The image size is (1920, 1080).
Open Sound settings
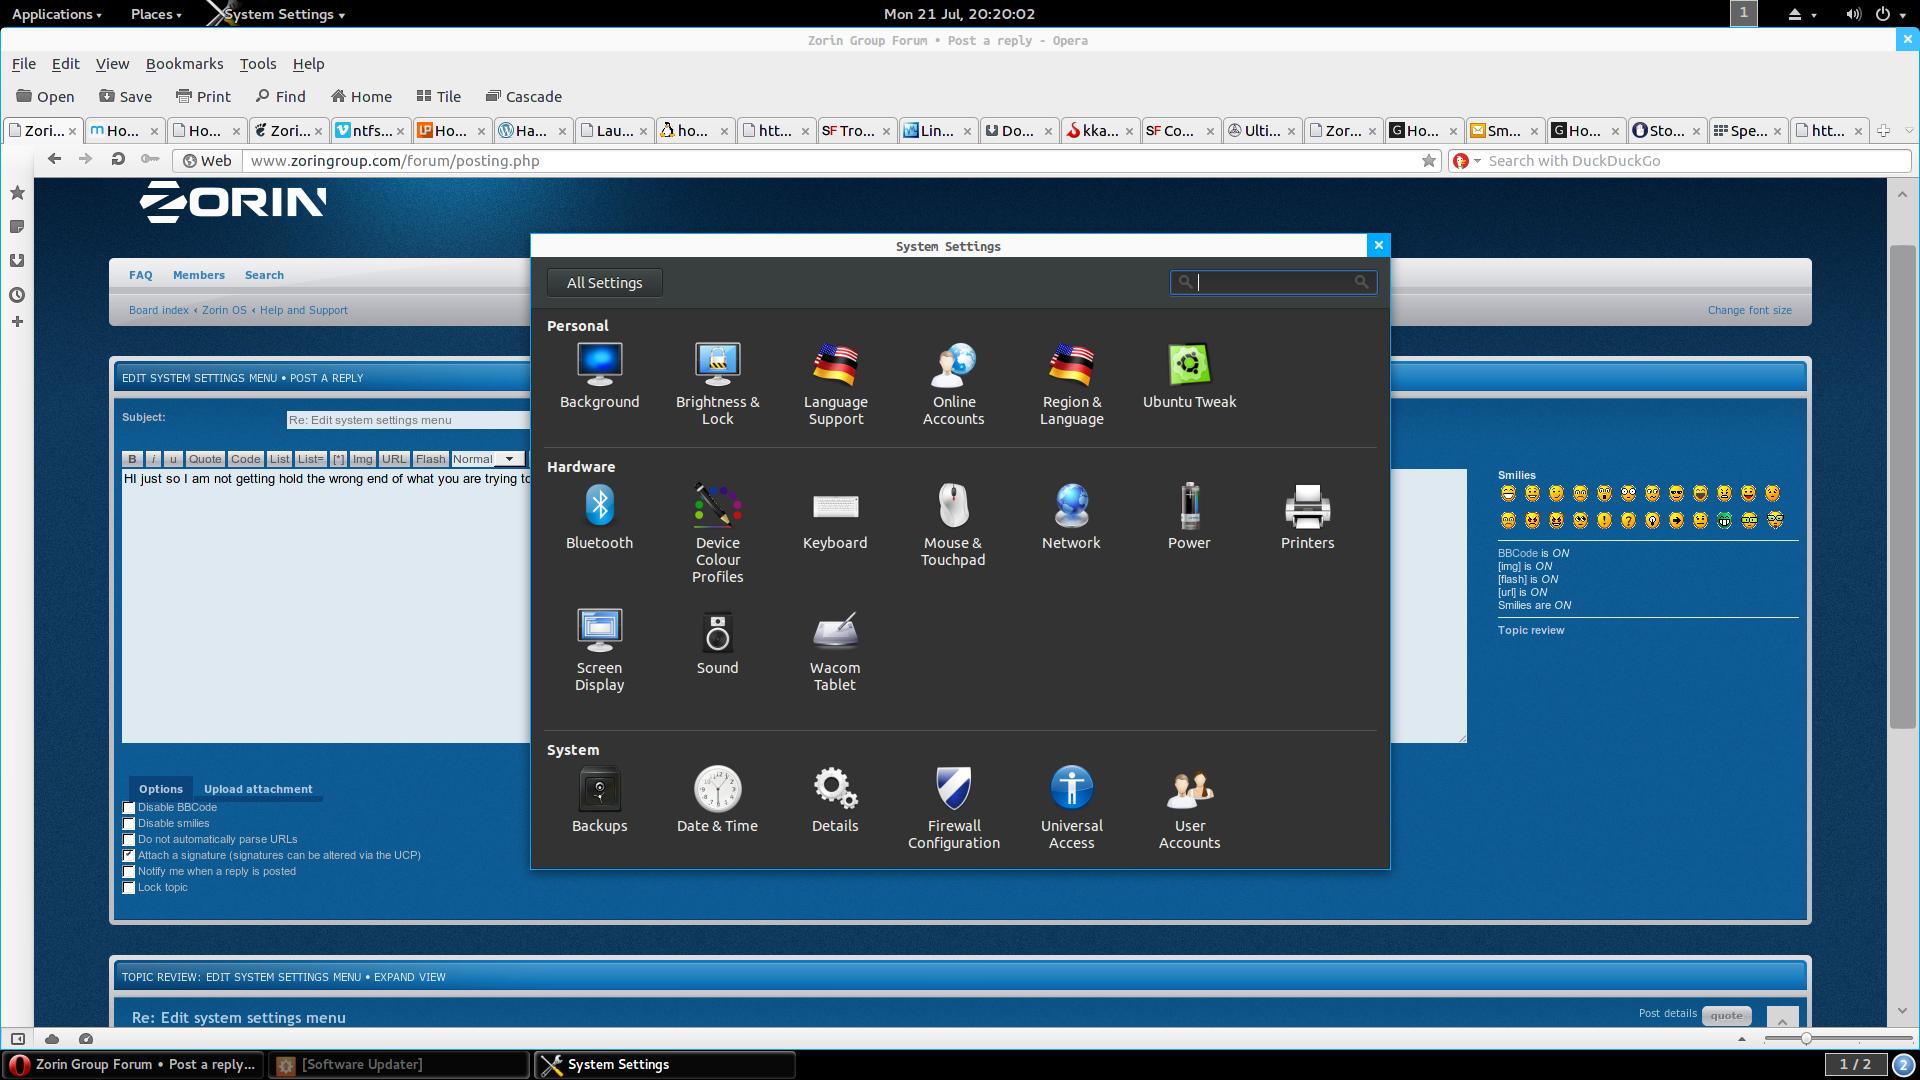[x=717, y=642]
